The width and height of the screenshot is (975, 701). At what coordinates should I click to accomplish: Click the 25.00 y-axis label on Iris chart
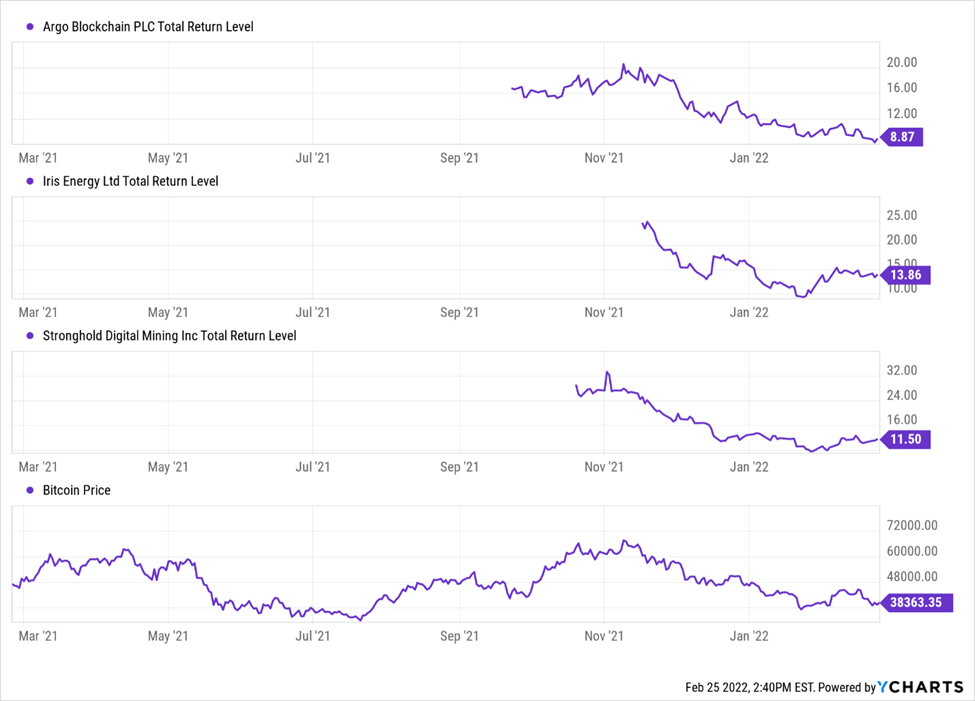click(x=902, y=215)
